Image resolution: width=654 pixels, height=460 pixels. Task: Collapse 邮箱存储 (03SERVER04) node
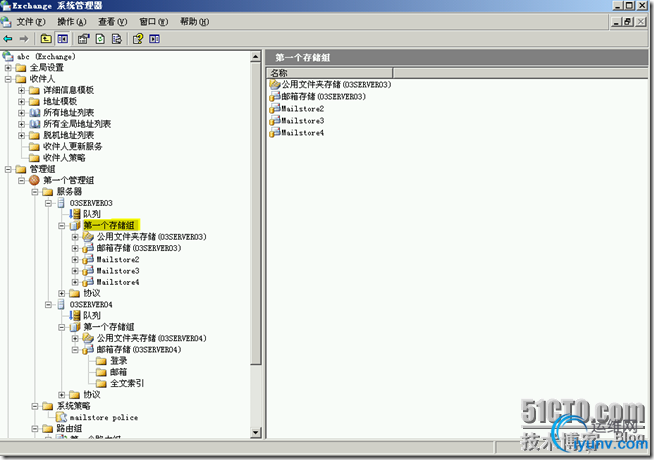(x=75, y=349)
